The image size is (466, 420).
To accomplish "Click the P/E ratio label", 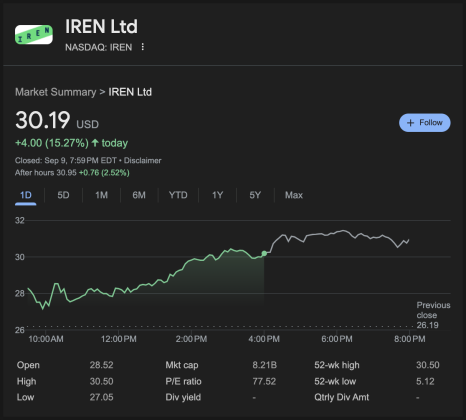I will [x=183, y=381].
